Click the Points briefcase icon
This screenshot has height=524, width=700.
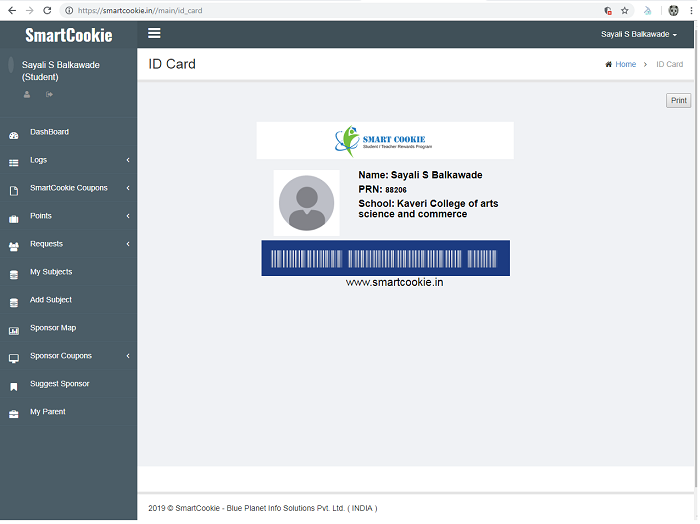tap(13, 218)
